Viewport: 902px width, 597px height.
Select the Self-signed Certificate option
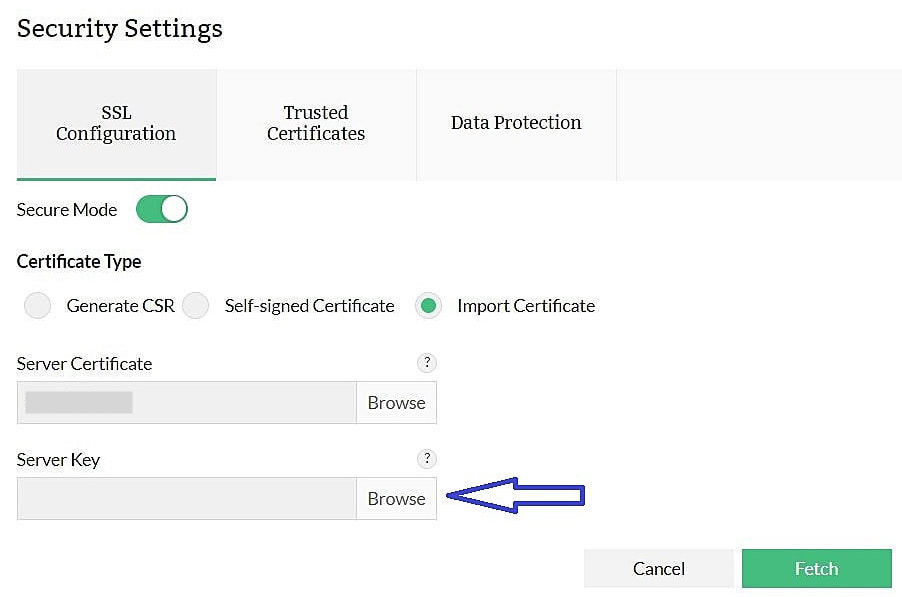click(196, 305)
